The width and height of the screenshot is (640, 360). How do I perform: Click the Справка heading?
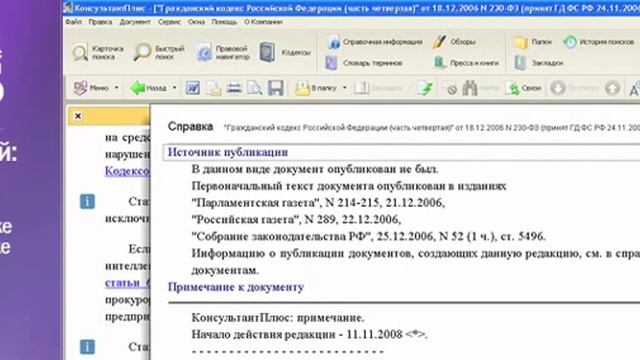[x=191, y=127]
